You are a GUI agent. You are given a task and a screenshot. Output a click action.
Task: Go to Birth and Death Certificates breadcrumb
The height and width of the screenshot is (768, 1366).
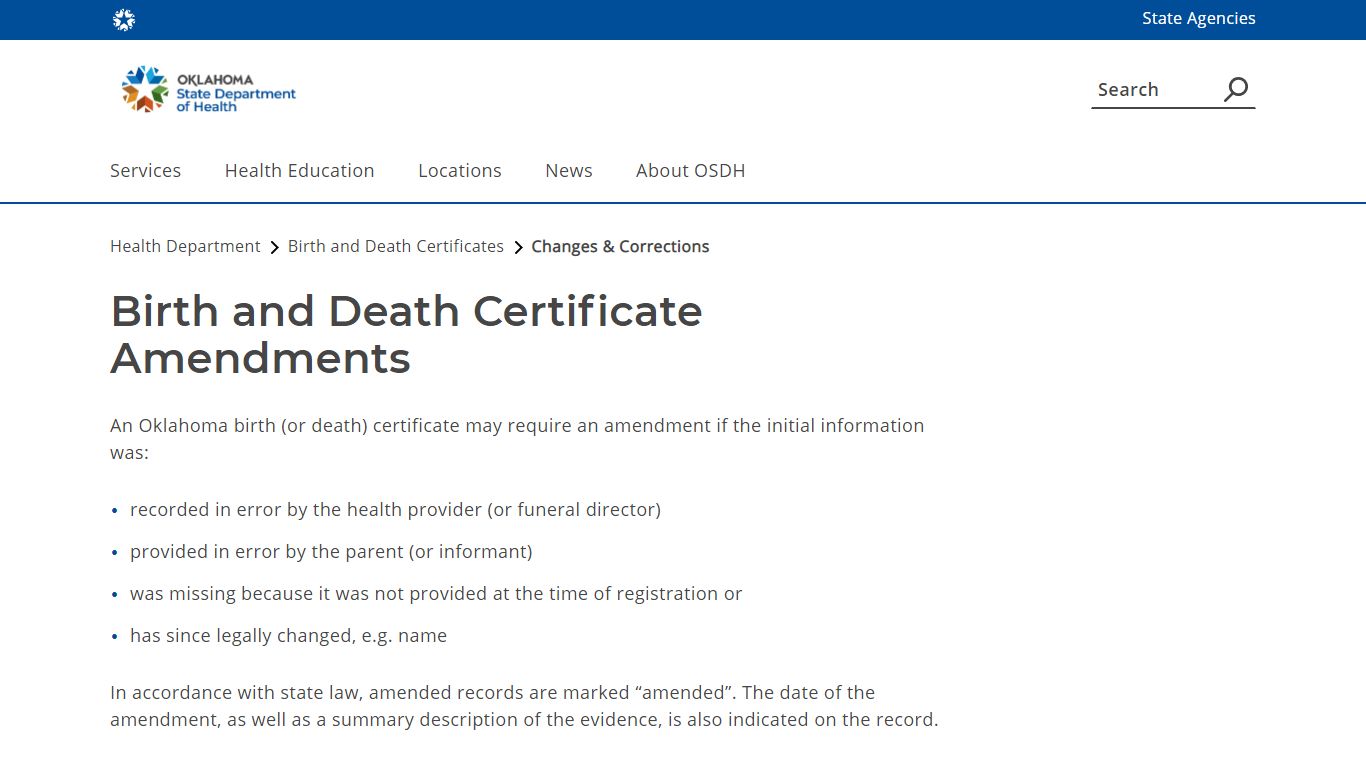[396, 246]
